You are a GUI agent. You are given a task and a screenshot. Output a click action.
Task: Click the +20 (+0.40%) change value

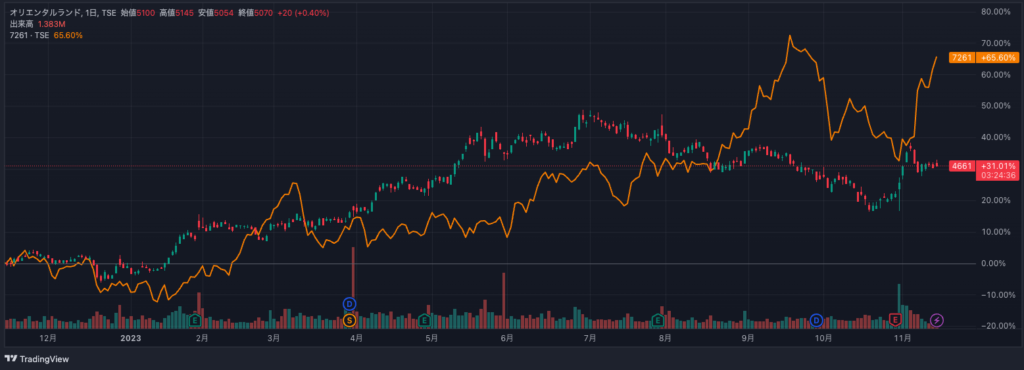tap(302, 13)
